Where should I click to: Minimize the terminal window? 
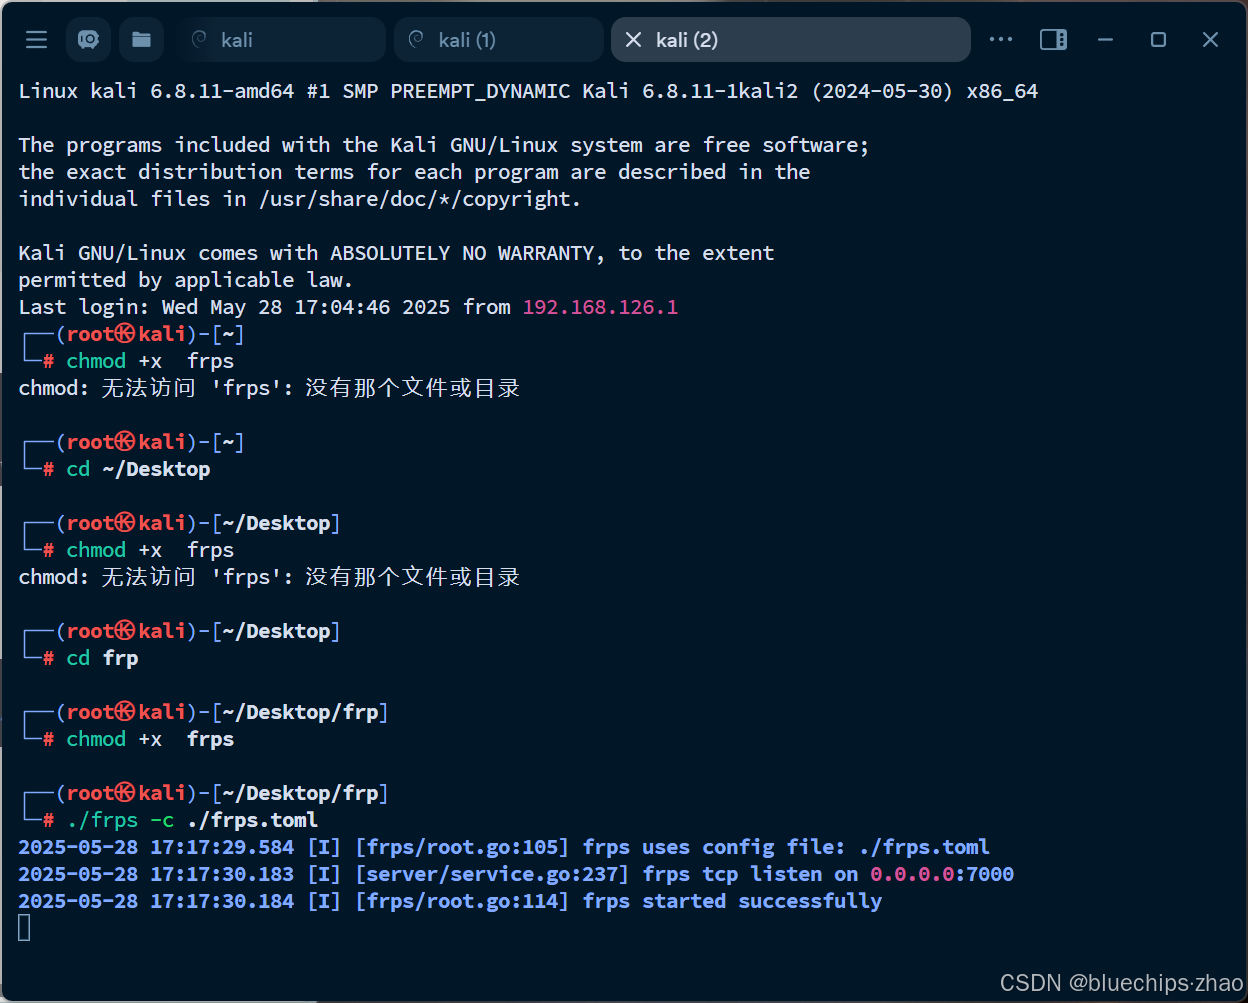(x=1105, y=40)
